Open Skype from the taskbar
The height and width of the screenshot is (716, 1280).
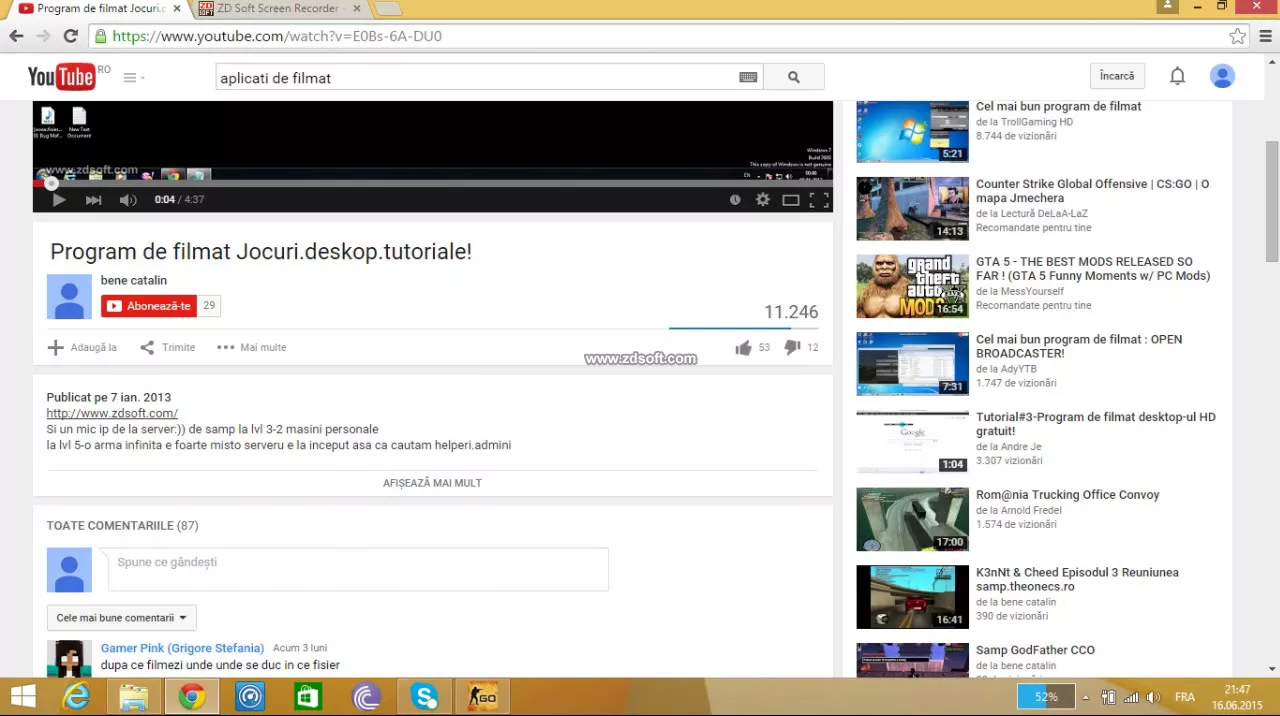[424, 697]
